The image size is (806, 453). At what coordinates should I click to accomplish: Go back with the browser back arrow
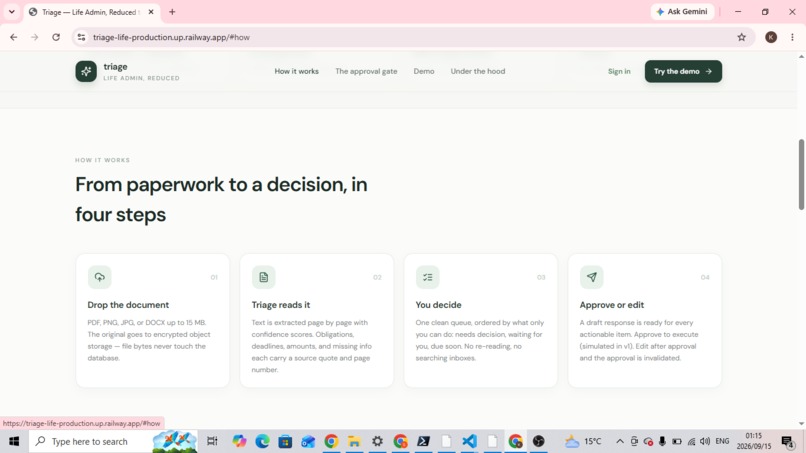point(13,37)
